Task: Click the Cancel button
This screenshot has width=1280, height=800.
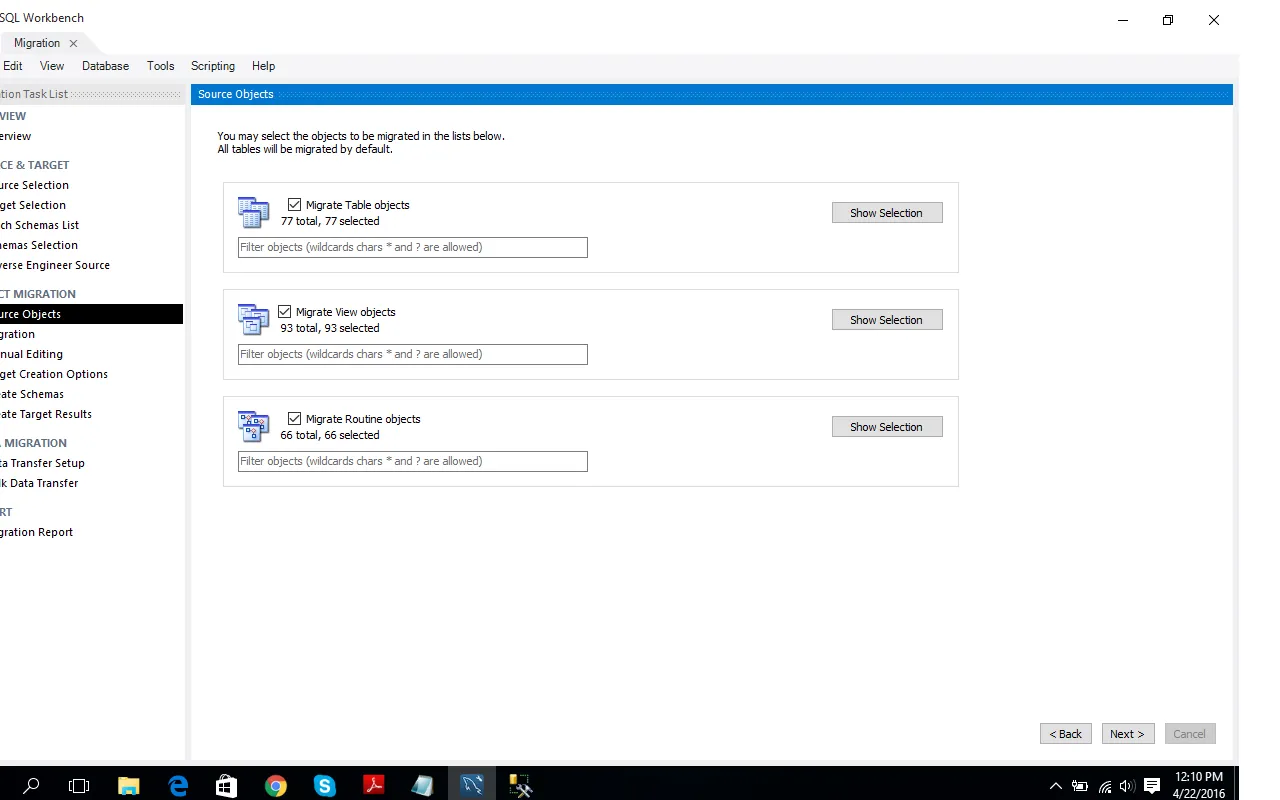Action: click(x=1189, y=734)
